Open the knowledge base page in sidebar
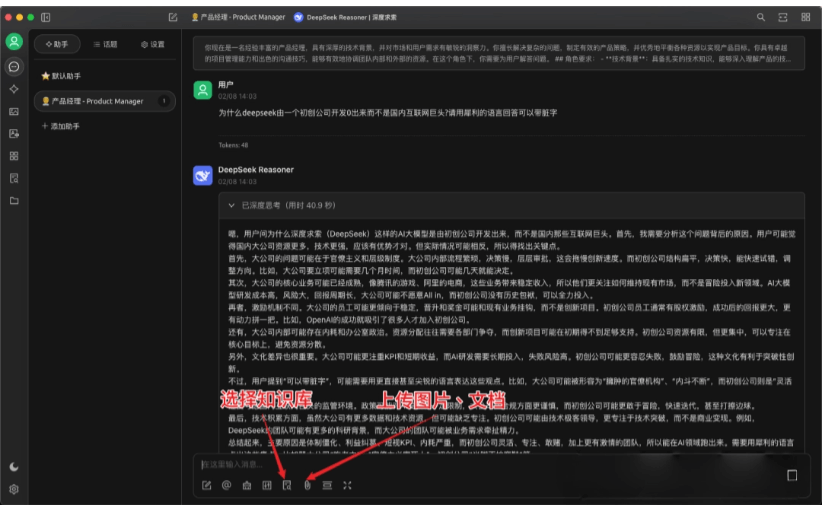Screen dimensions: 822x512 (x=14, y=178)
